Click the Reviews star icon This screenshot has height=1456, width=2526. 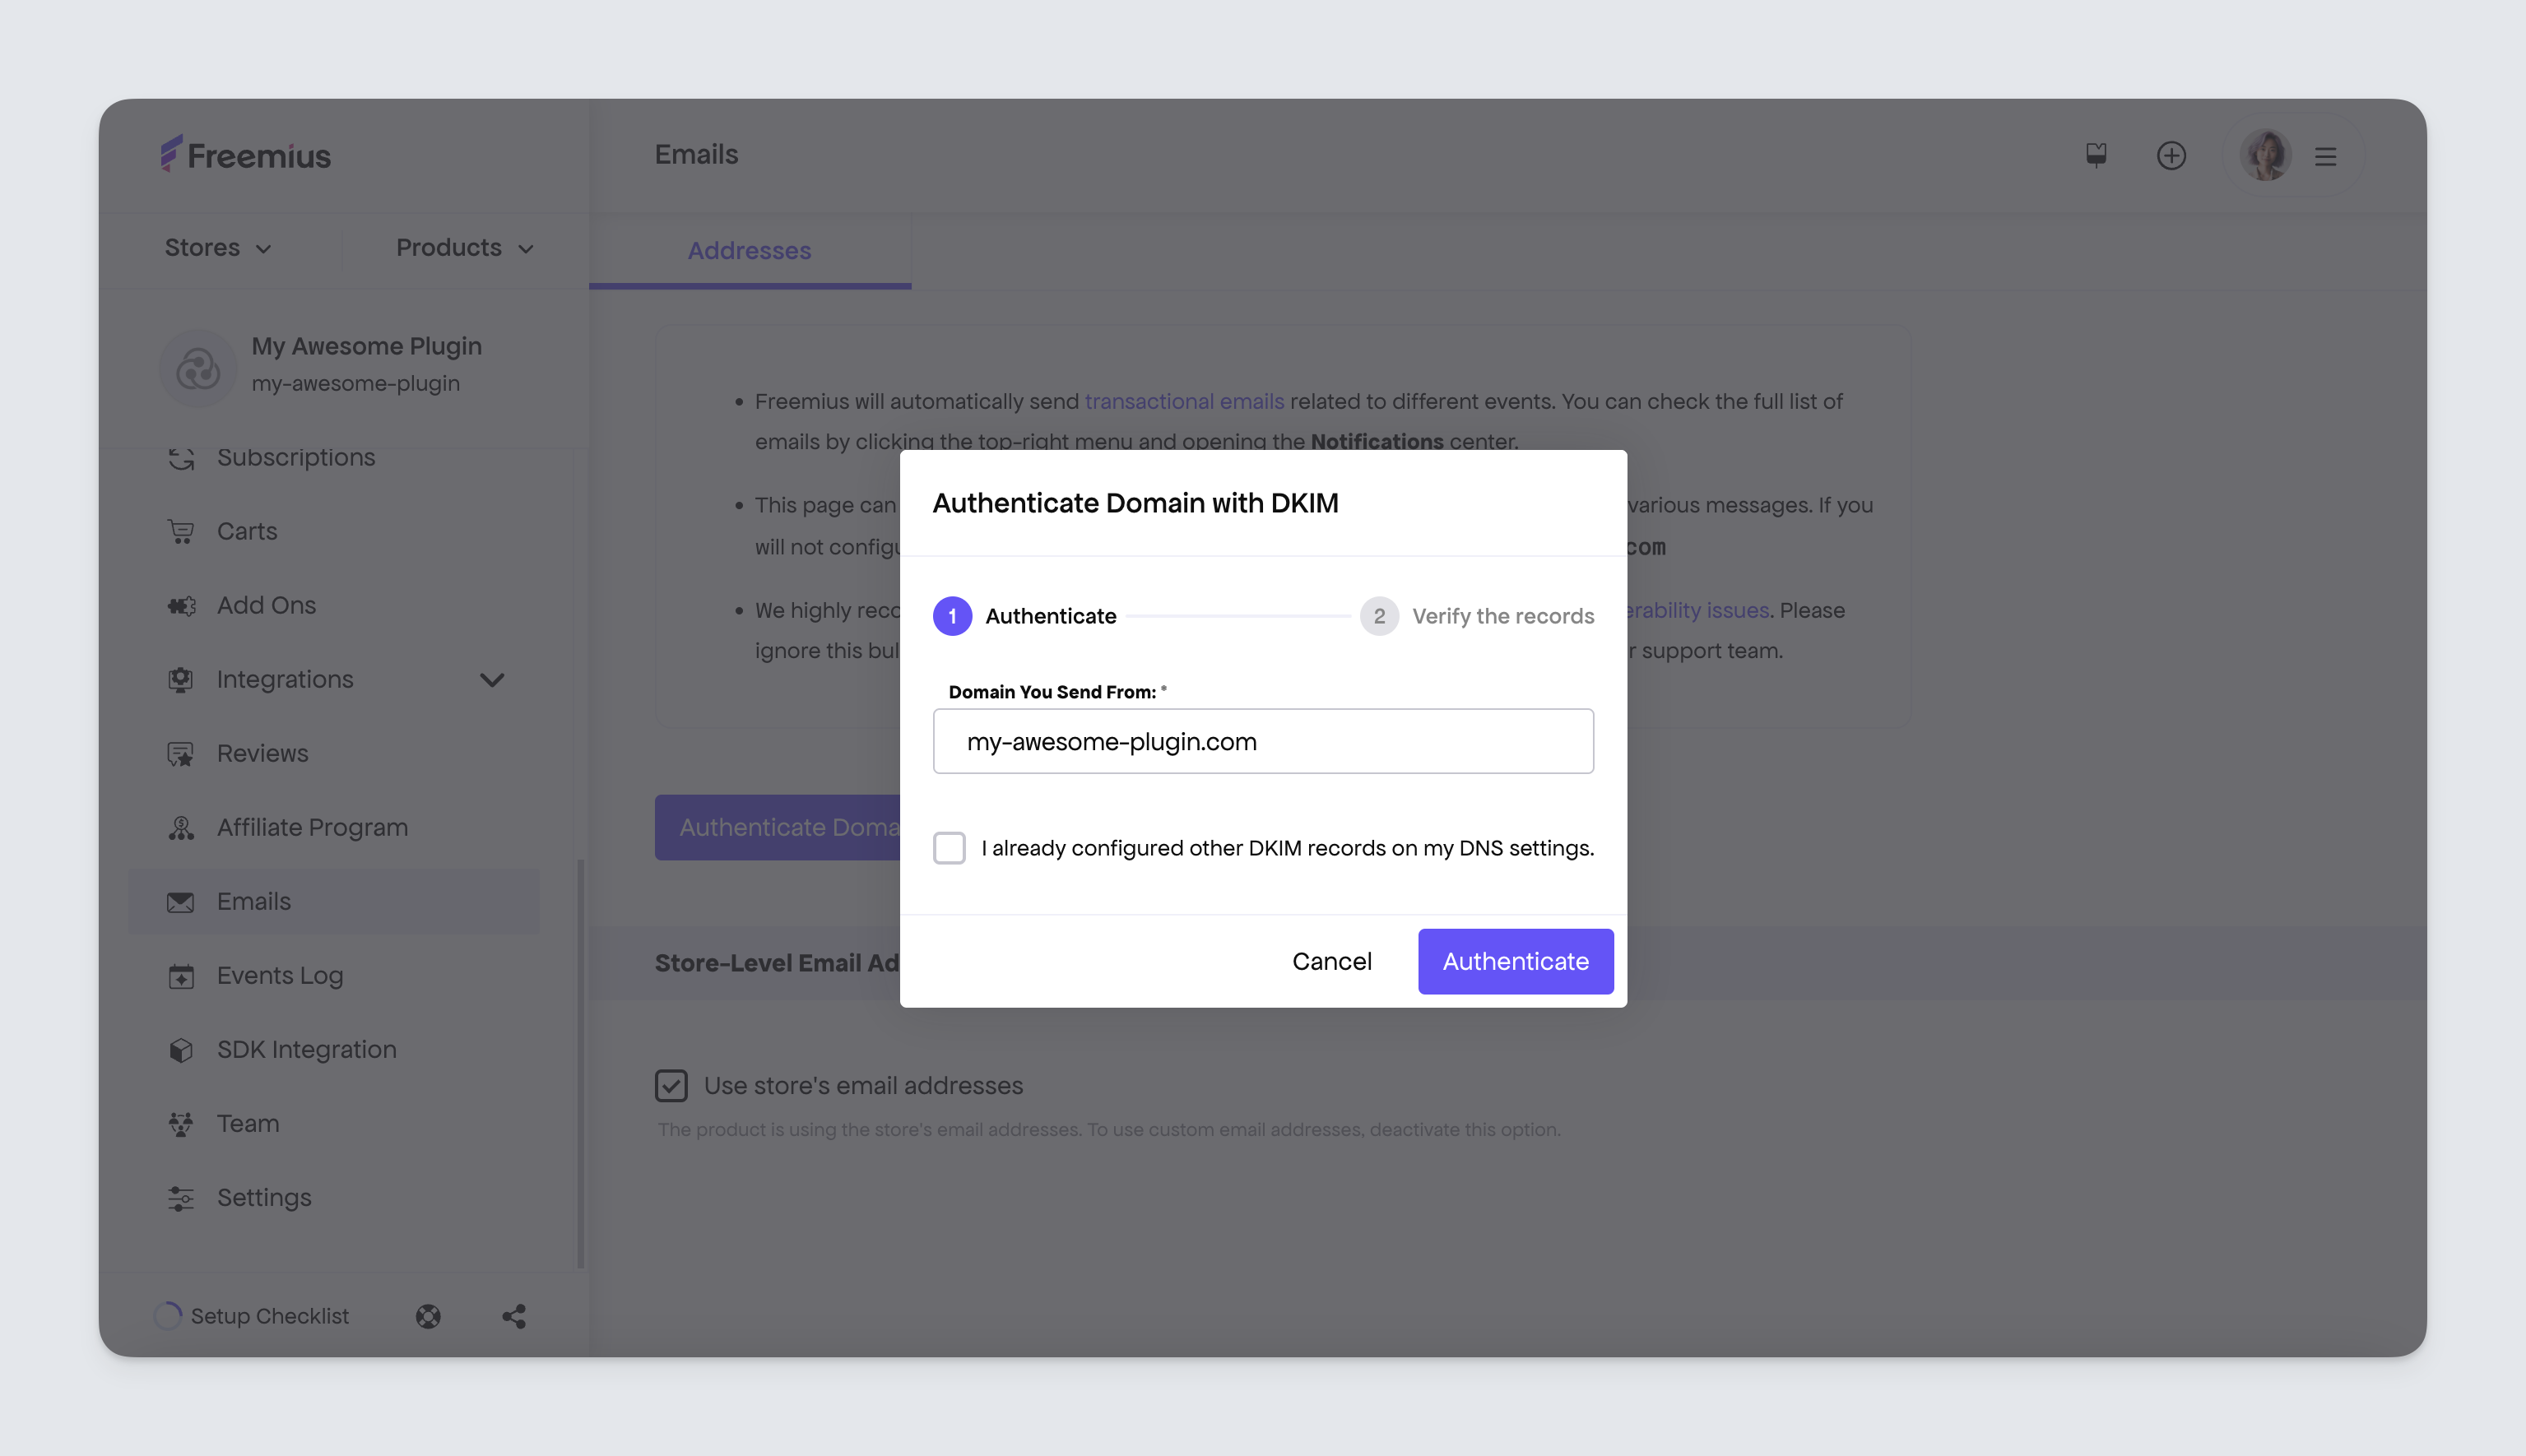pos(181,754)
